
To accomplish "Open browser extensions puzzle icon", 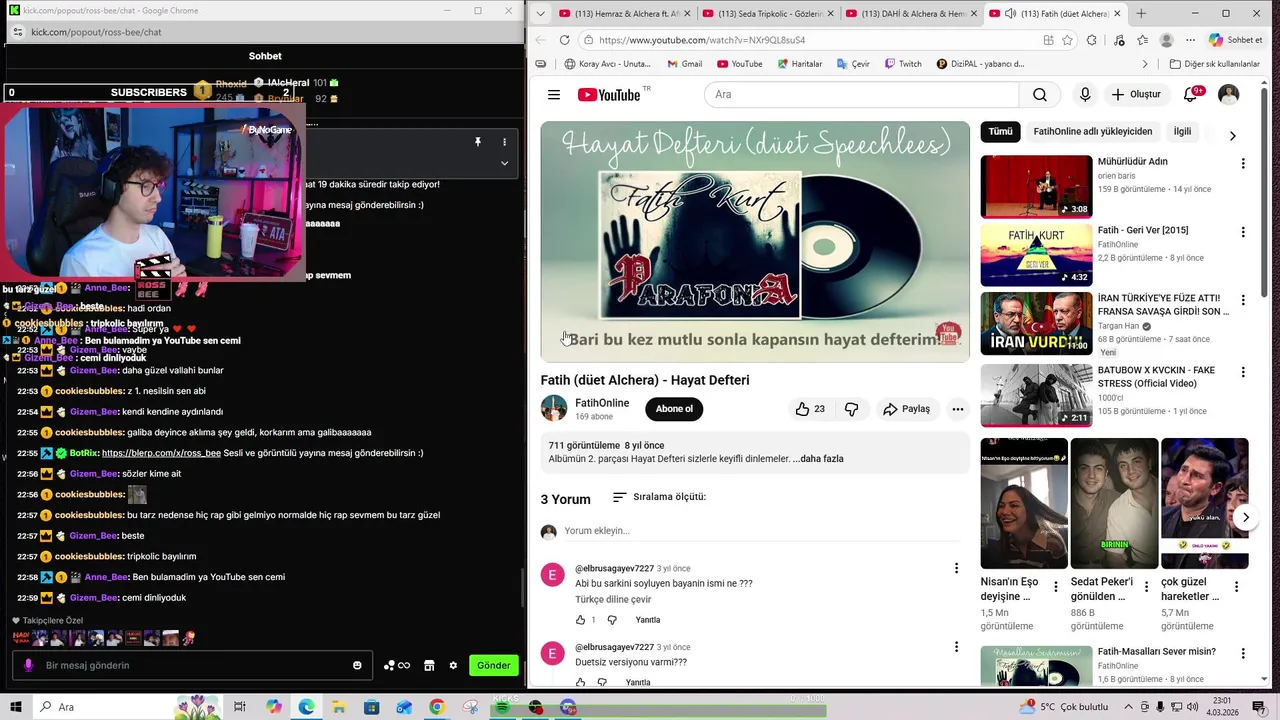I will [x=1092, y=40].
